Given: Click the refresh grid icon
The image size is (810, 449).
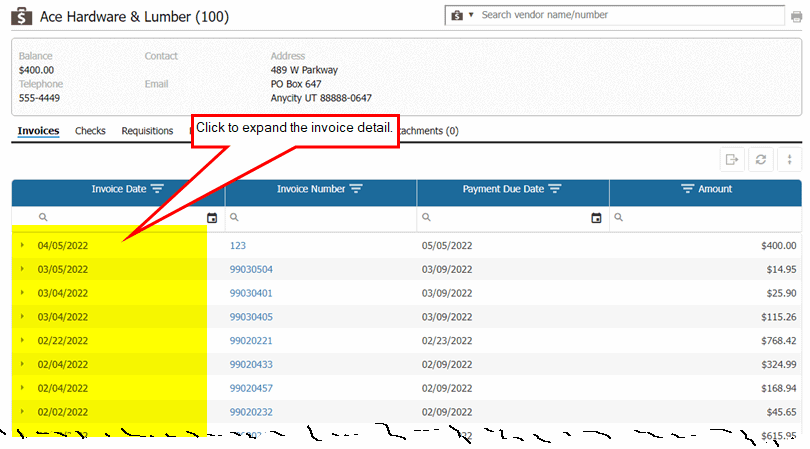Looking at the screenshot, I should 761,160.
